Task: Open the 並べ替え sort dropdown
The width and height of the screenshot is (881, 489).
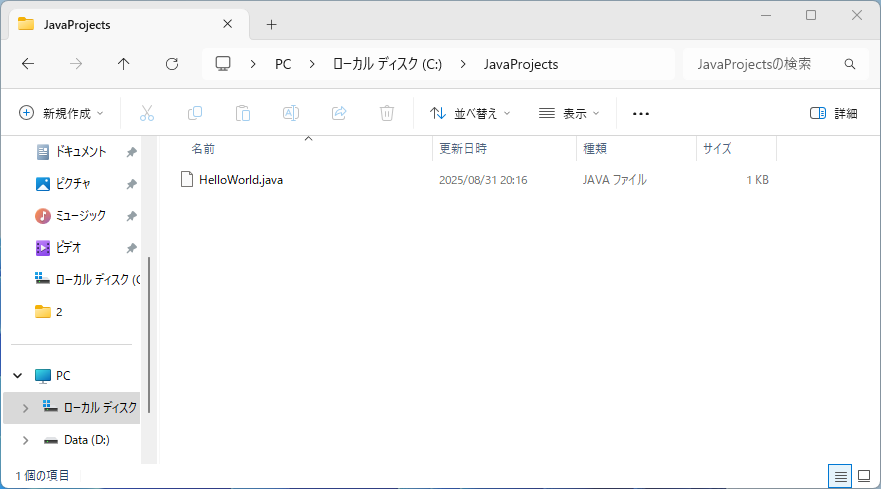Action: click(470, 113)
